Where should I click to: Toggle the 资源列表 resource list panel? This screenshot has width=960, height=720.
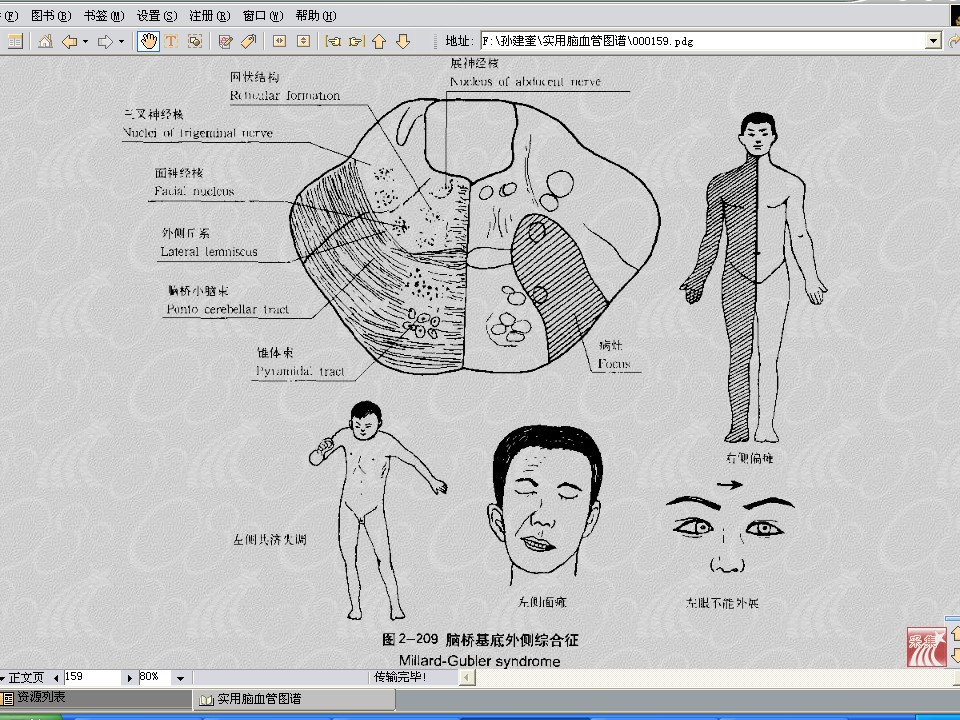[x=40, y=698]
